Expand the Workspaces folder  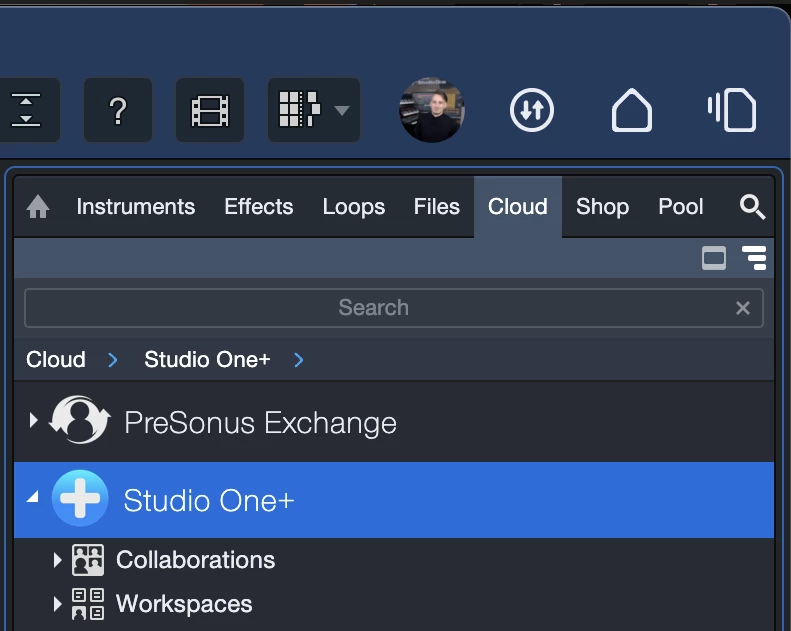[58, 604]
